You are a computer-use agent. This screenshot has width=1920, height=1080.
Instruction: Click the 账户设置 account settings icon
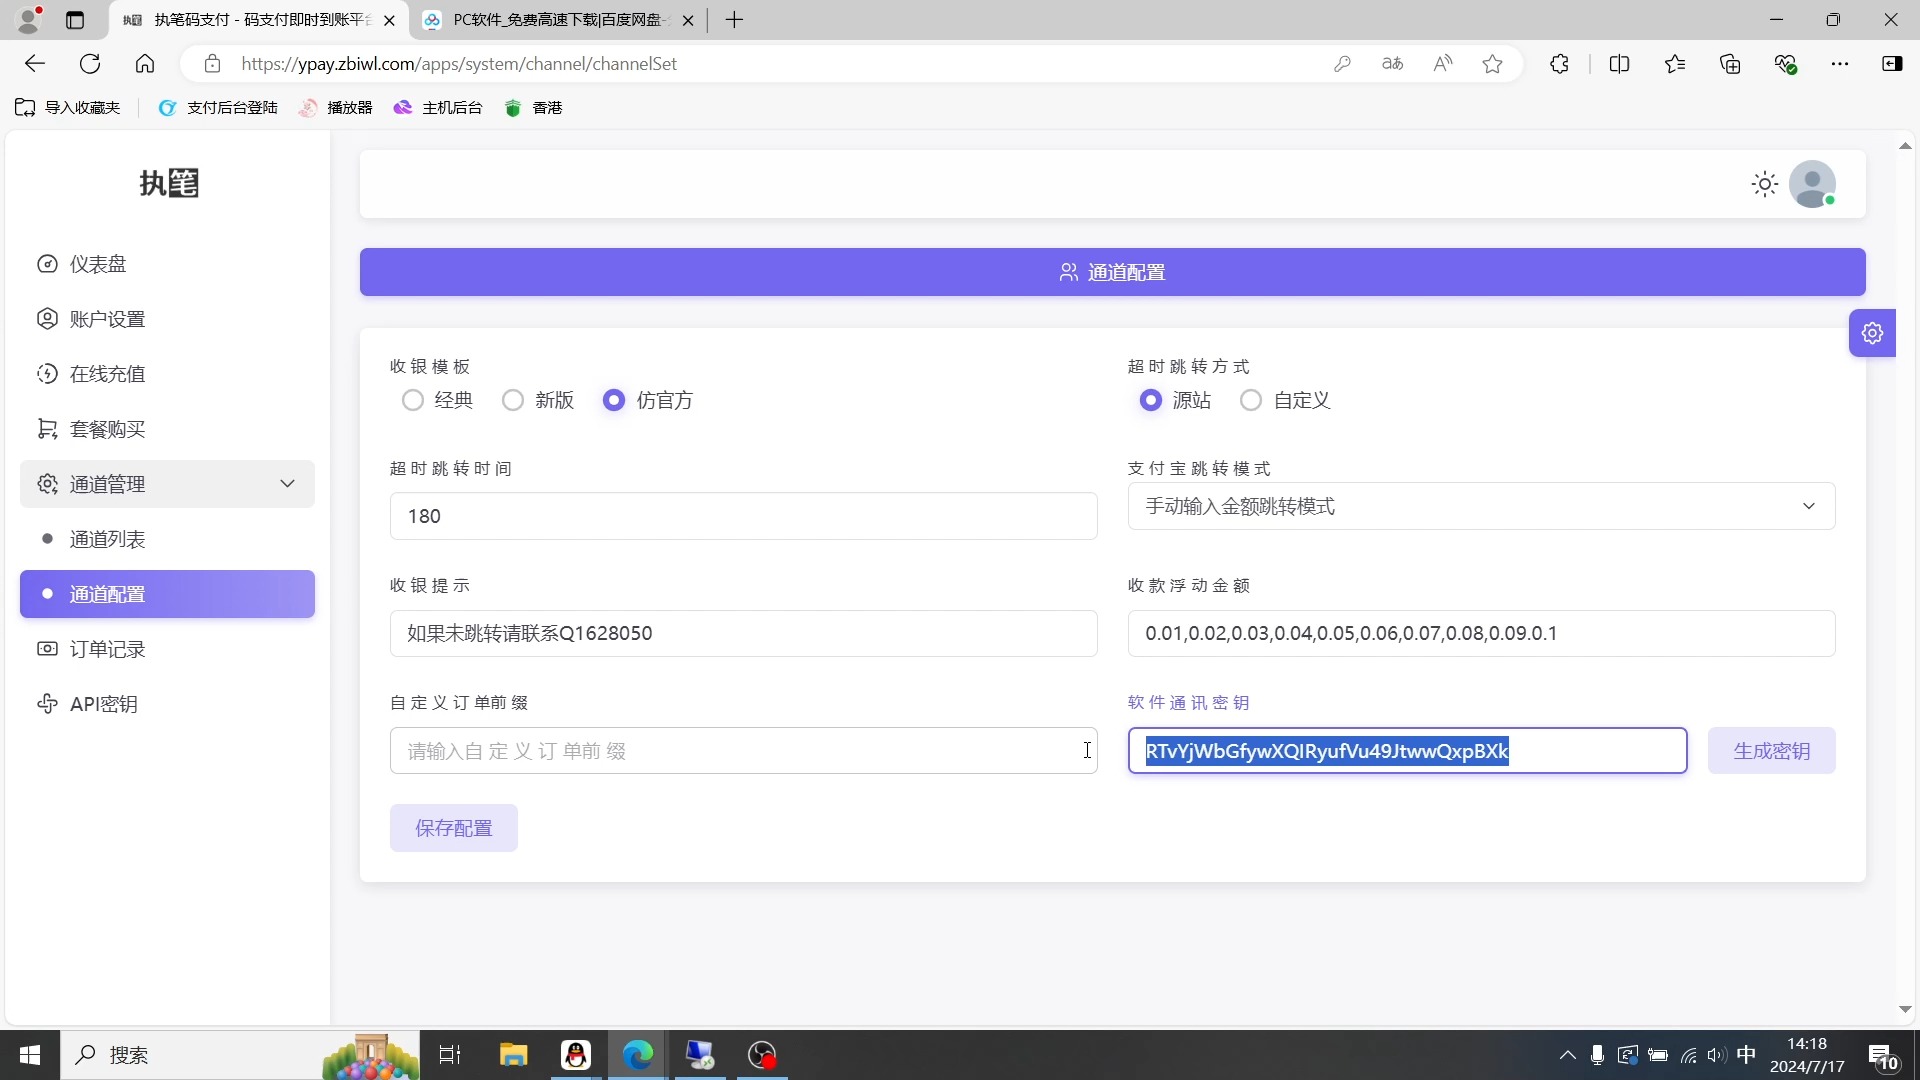[x=47, y=319]
